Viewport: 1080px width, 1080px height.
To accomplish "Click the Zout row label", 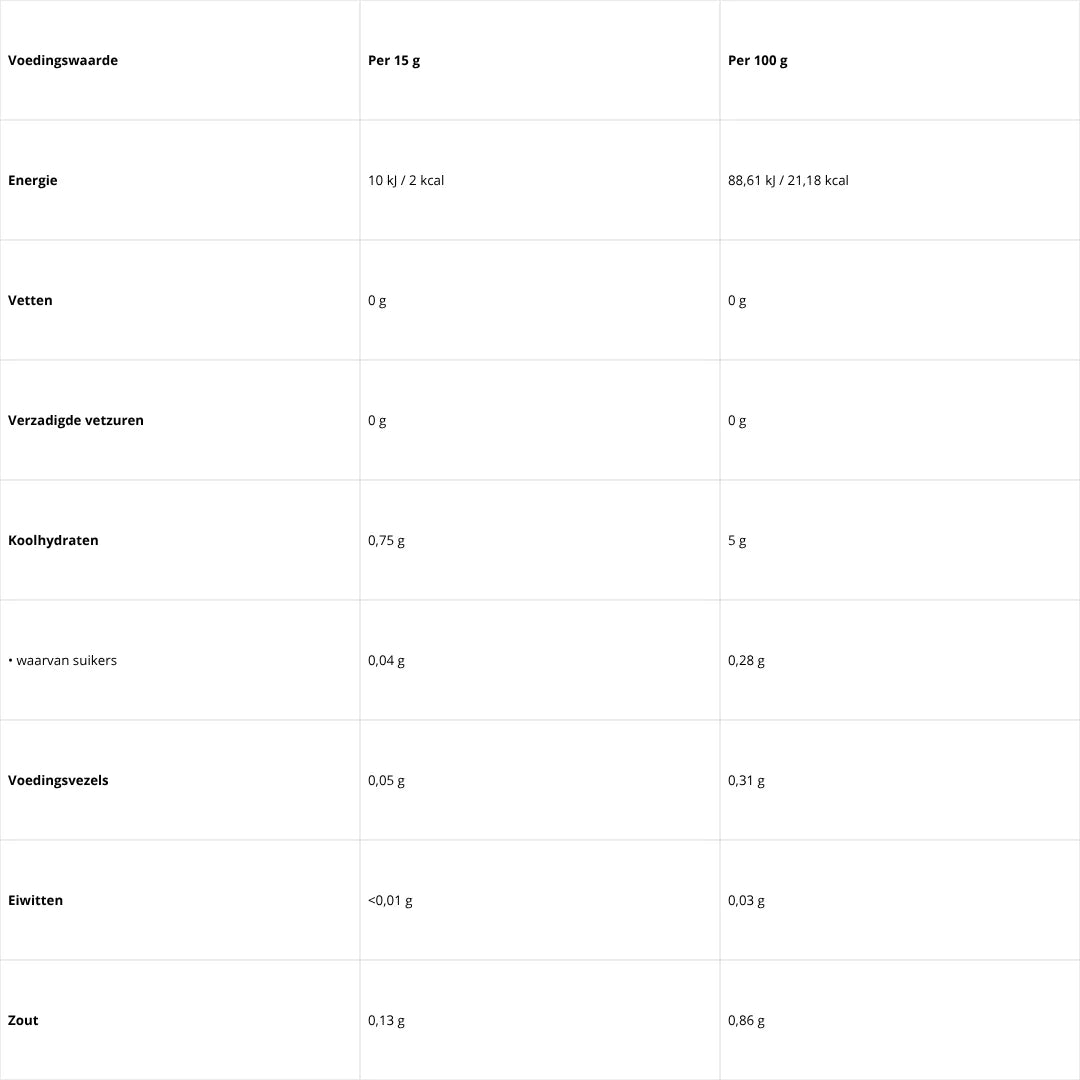I will (x=23, y=1020).
